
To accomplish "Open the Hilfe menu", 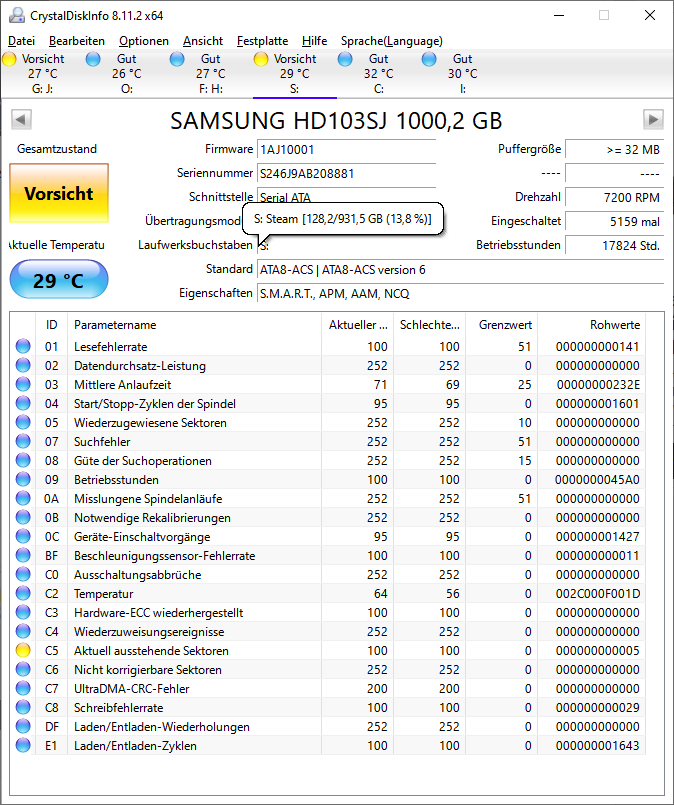I will point(314,41).
